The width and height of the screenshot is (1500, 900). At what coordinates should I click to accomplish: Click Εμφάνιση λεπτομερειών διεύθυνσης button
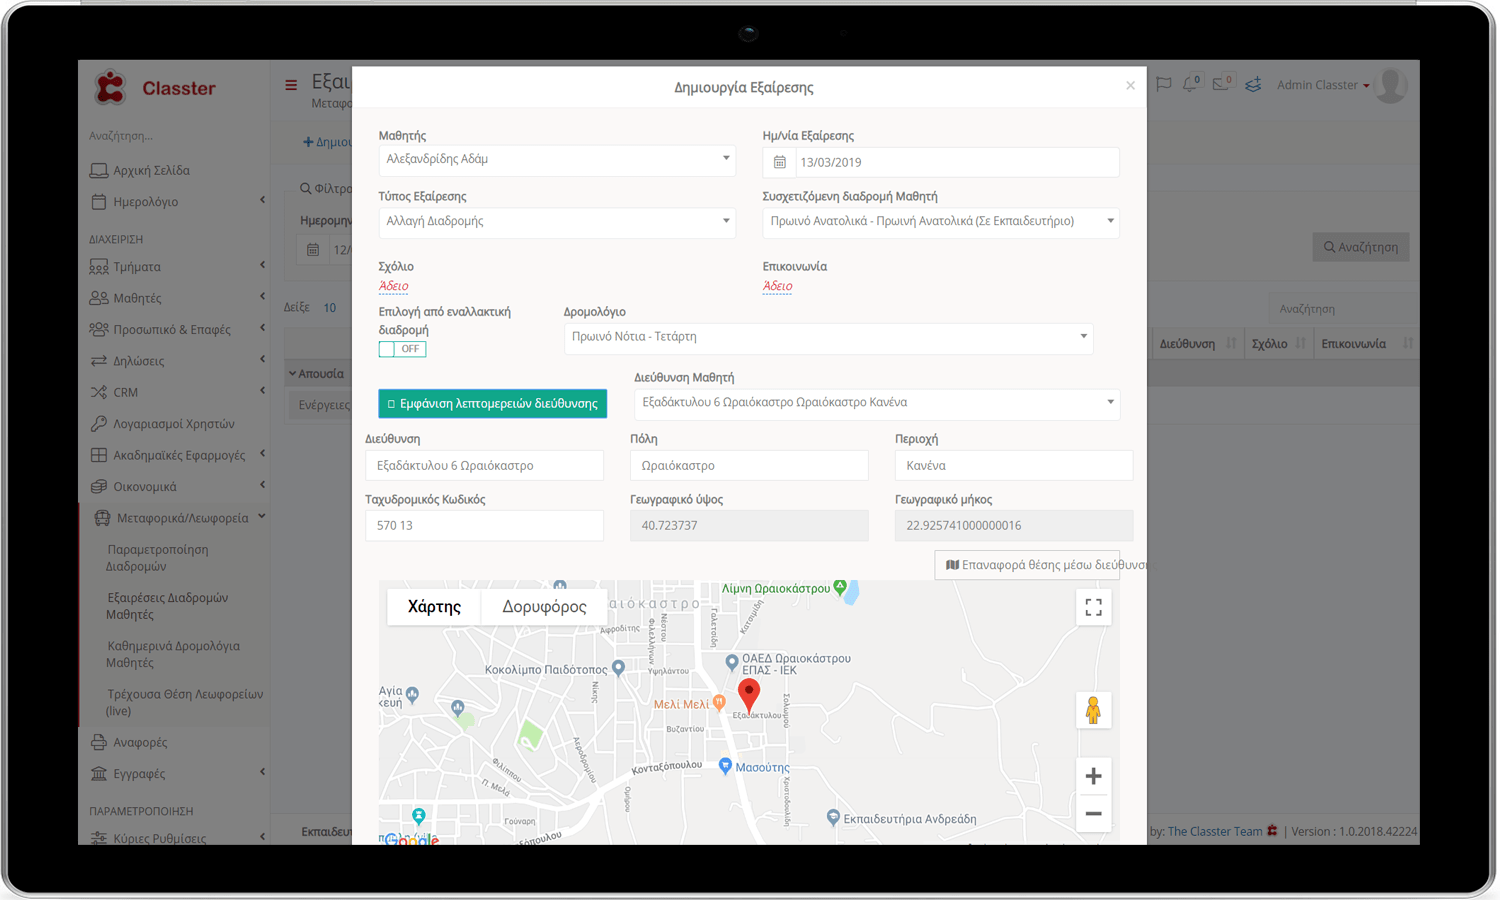coord(492,403)
